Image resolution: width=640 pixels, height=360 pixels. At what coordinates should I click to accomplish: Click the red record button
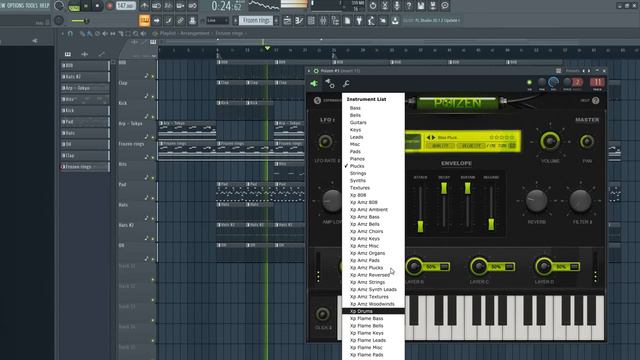109,6
